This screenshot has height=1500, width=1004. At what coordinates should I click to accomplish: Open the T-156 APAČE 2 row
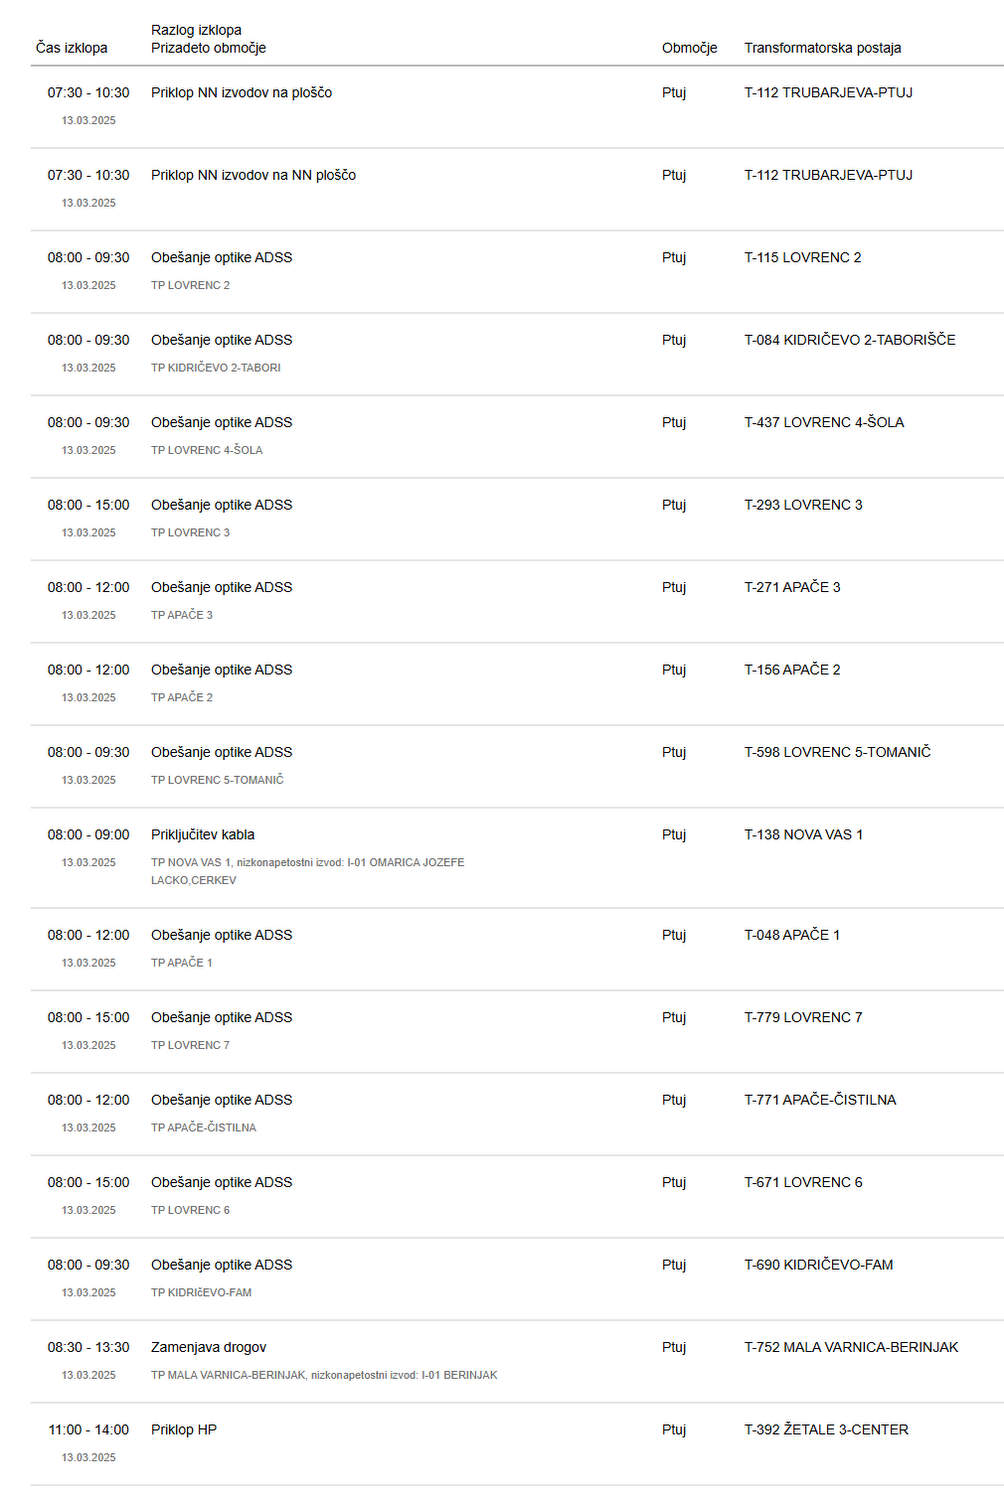click(517, 684)
